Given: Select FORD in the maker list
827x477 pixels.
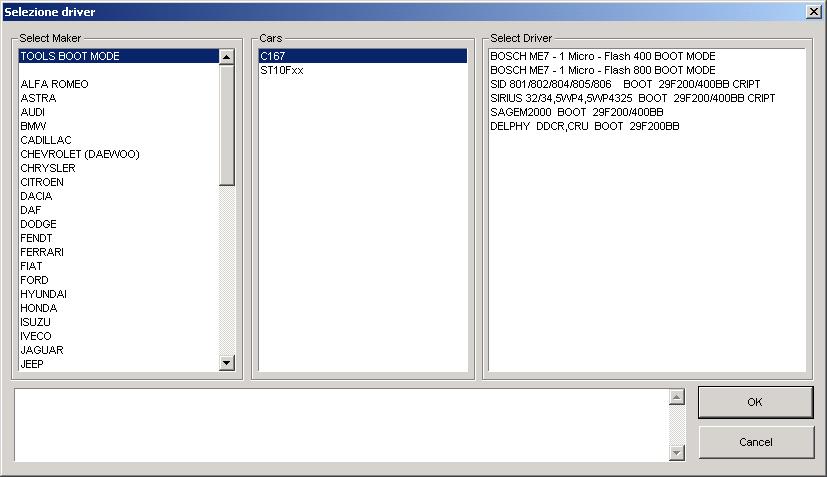Looking at the screenshot, I should [x=119, y=280].
